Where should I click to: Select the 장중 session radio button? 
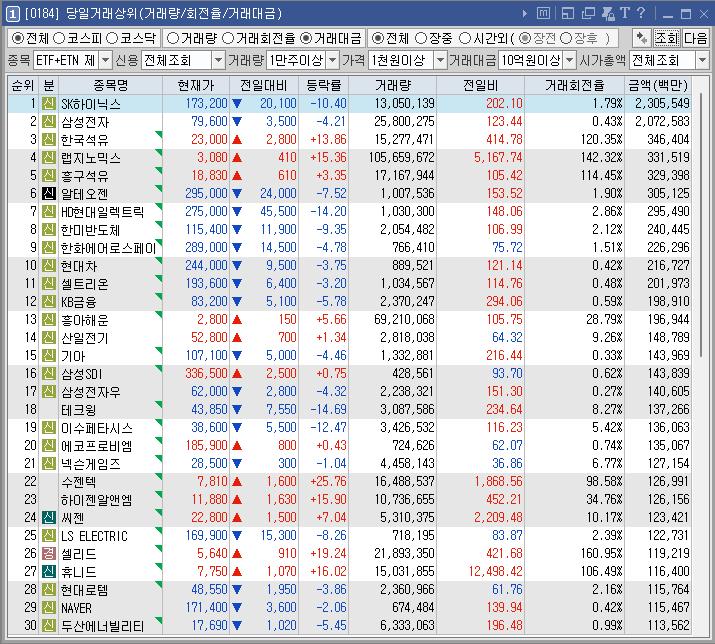click(421, 38)
